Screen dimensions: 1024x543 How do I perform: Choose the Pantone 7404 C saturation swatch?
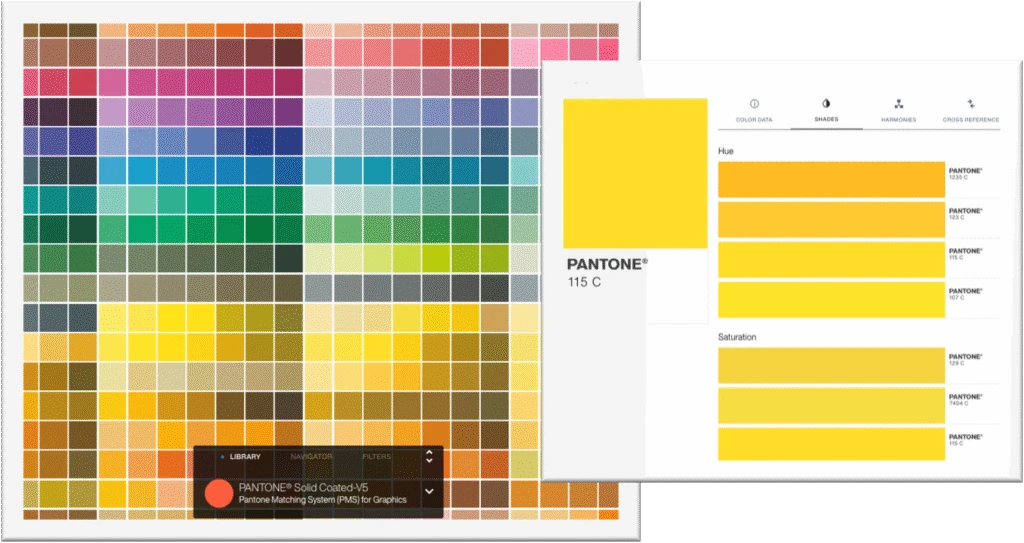pyautogui.click(x=831, y=404)
